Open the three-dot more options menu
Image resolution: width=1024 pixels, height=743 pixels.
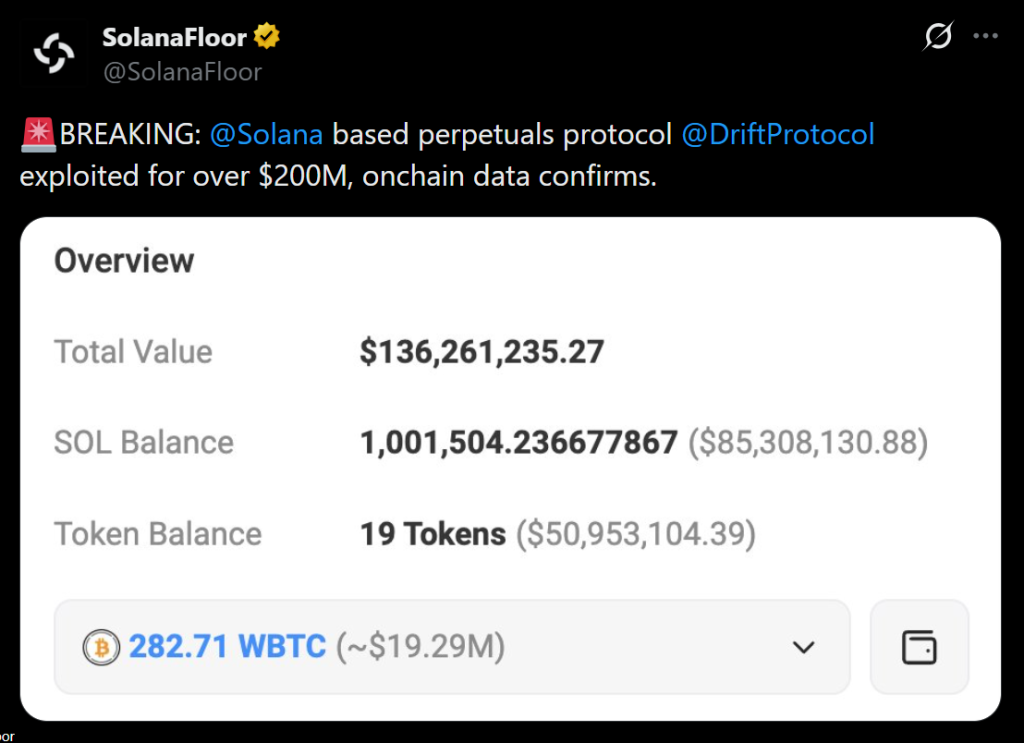(x=986, y=37)
